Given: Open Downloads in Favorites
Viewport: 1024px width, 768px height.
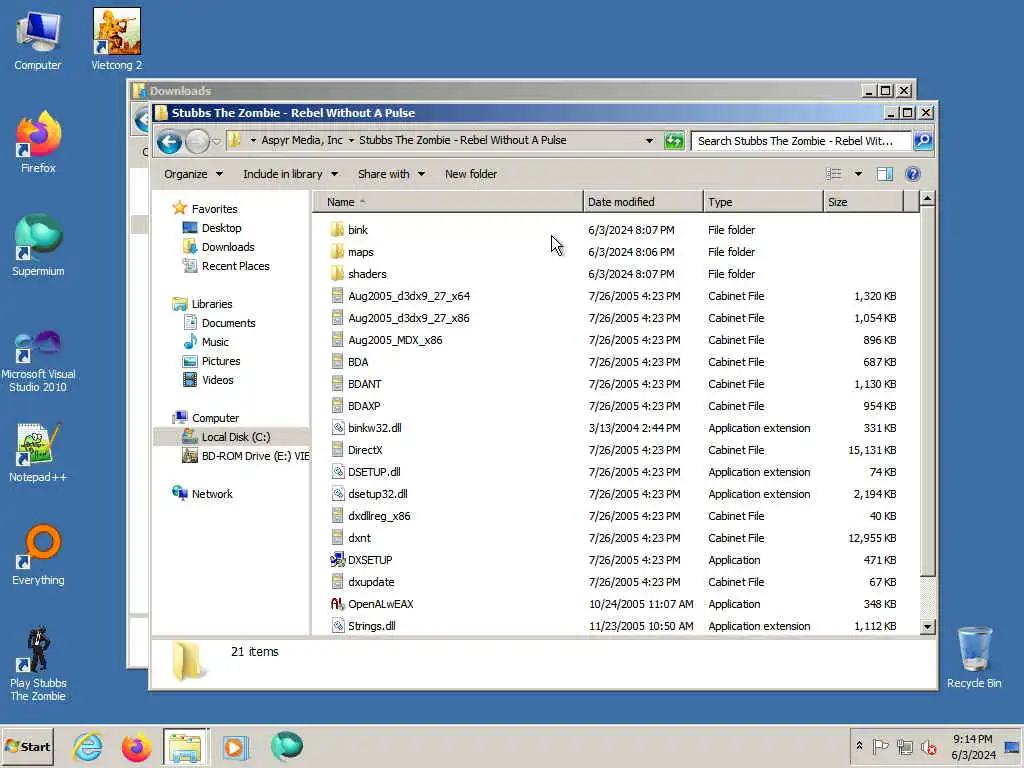Looking at the screenshot, I should (x=228, y=247).
